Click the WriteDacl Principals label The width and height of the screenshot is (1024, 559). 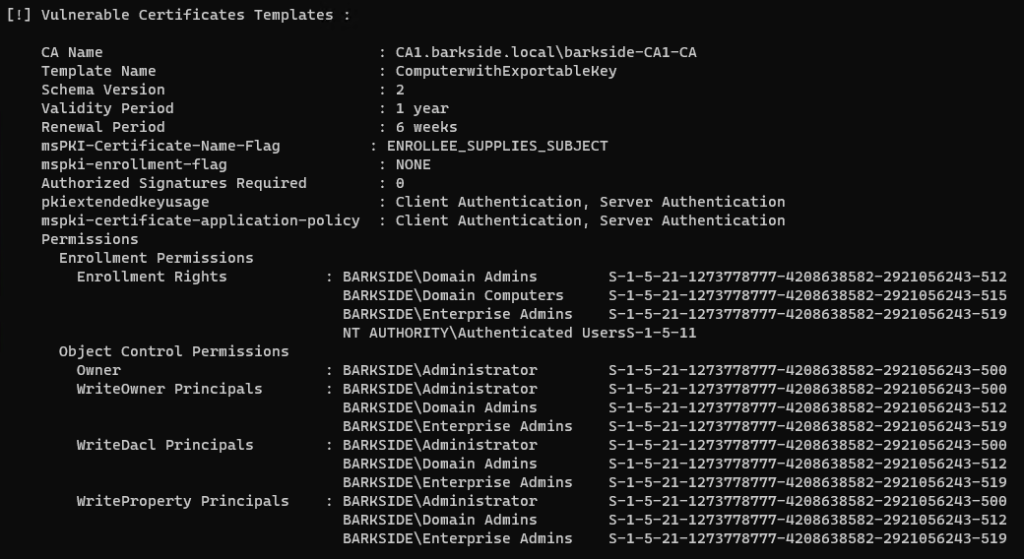tap(165, 445)
